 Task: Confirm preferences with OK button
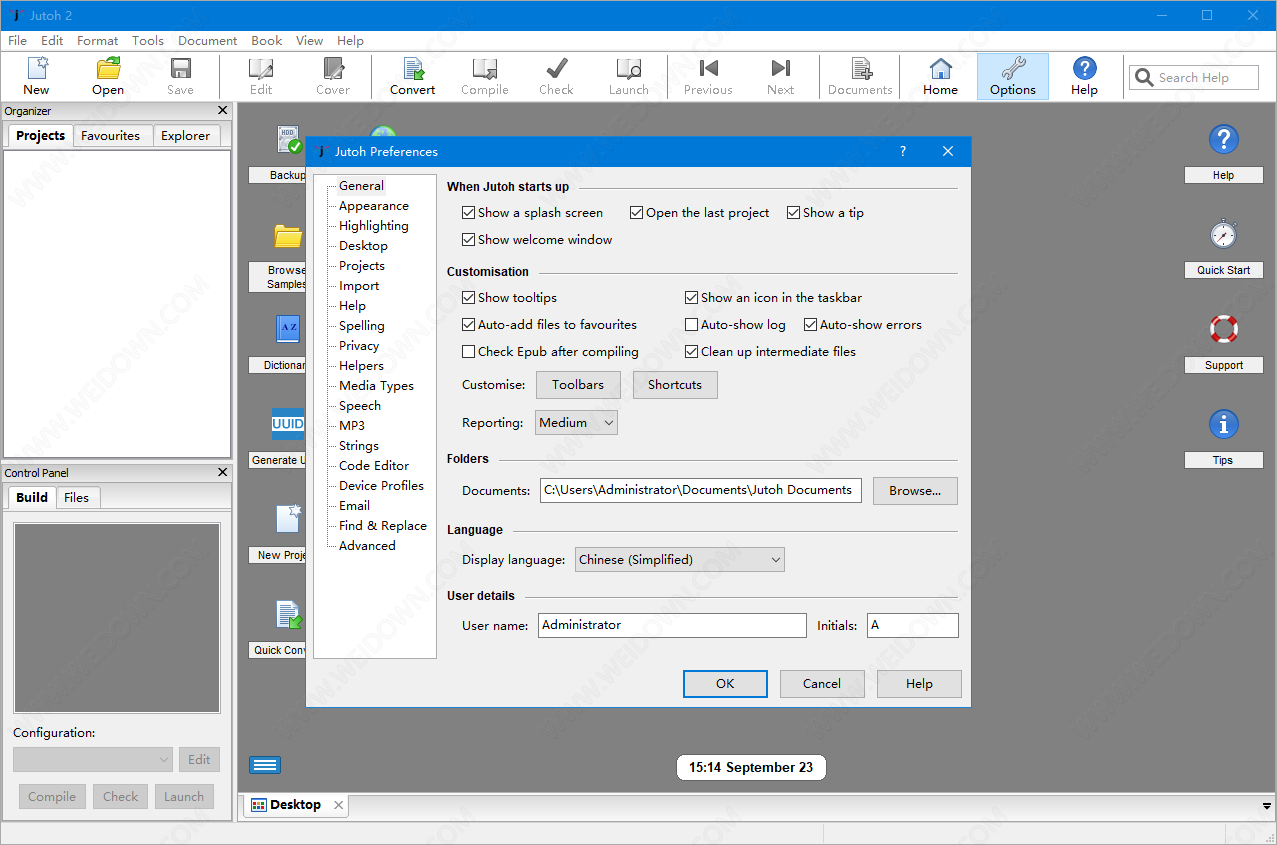[x=725, y=684]
